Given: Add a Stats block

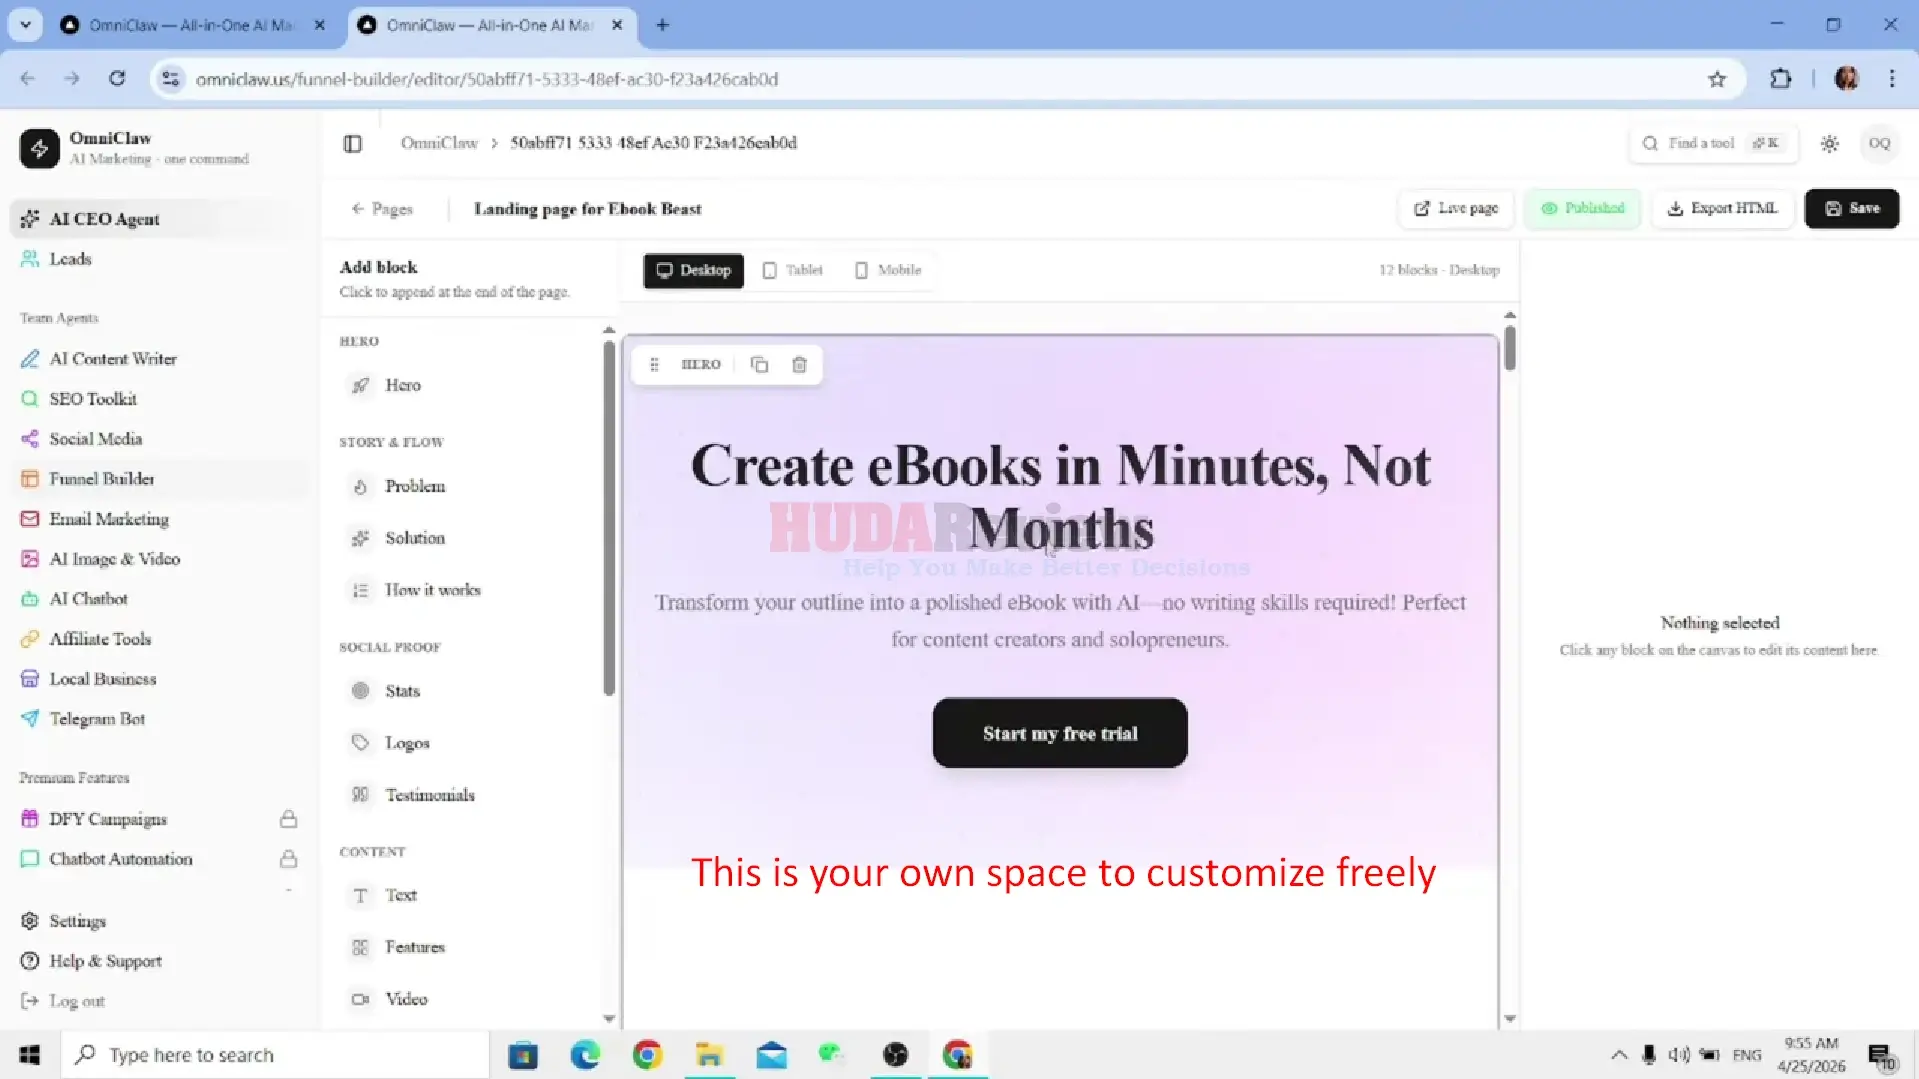Looking at the screenshot, I should click(x=402, y=691).
